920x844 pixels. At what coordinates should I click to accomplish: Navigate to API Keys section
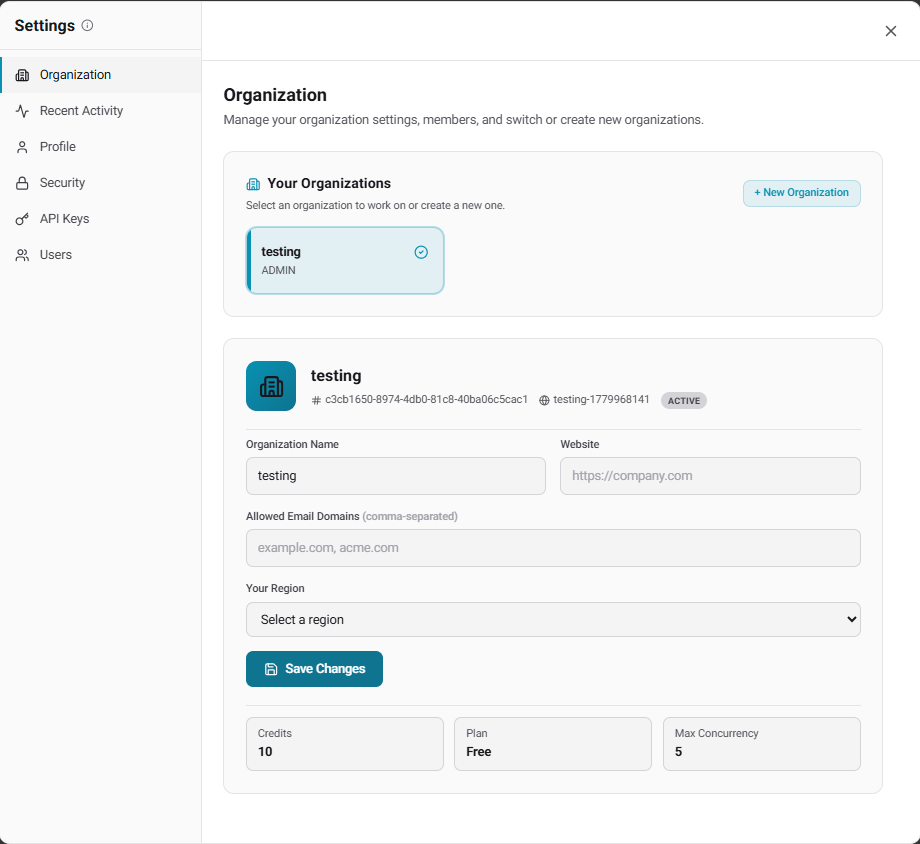click(x=101, y=219)
